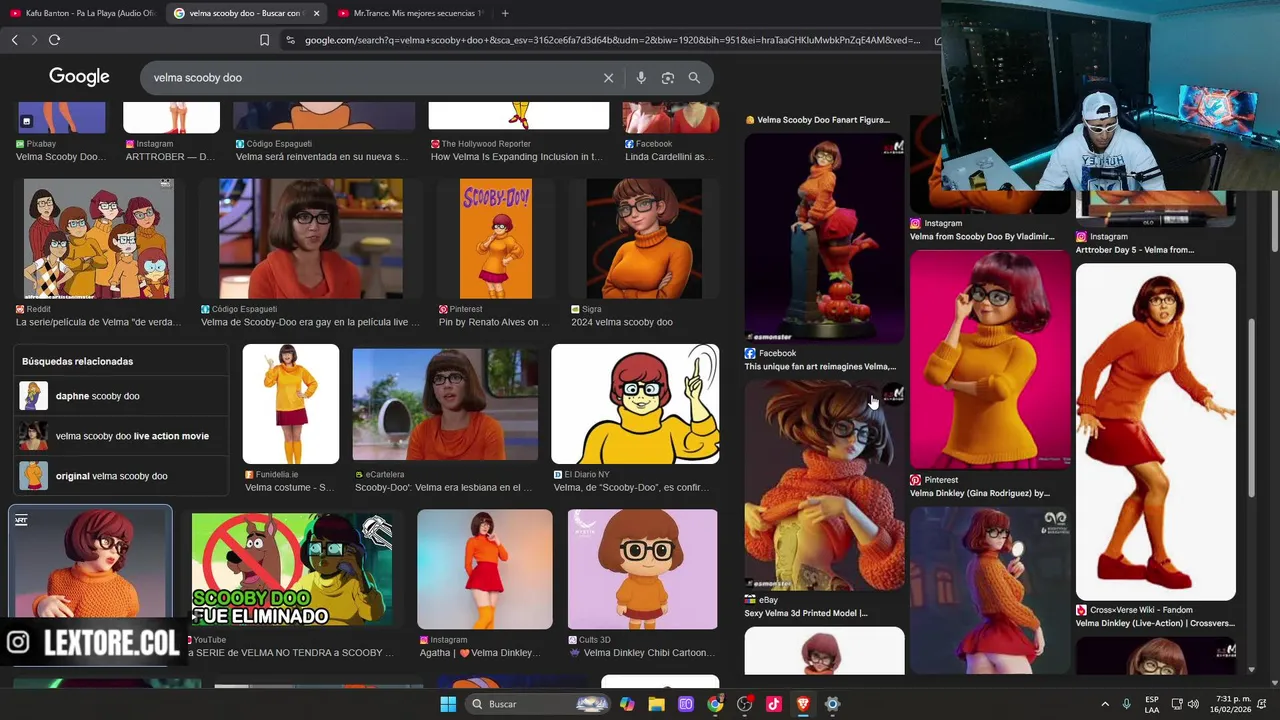The width and height of the screenshot is (1280, 720).
Task: Open Cross×Verse Wiki live-action Velma image
Action: (1156, 432)
